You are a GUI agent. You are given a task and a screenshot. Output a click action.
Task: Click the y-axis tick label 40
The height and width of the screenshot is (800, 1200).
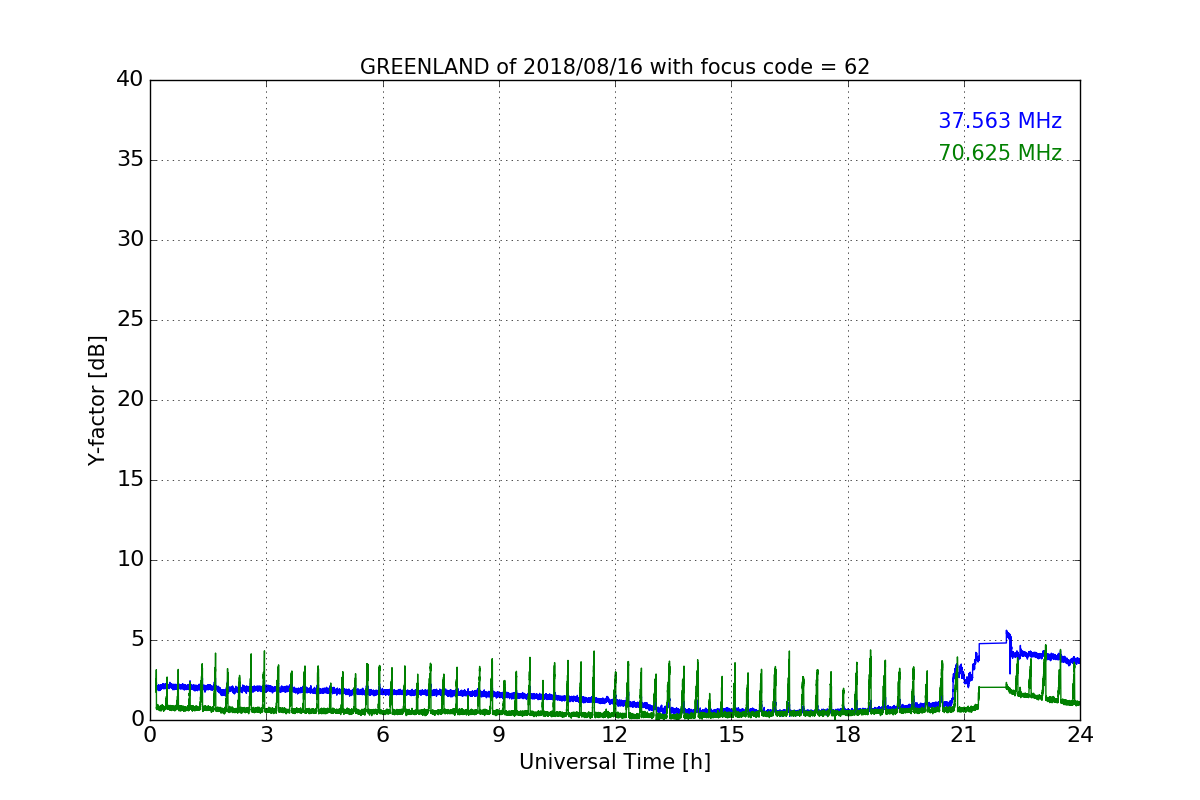pyautogui.click(x=130, y=80)
